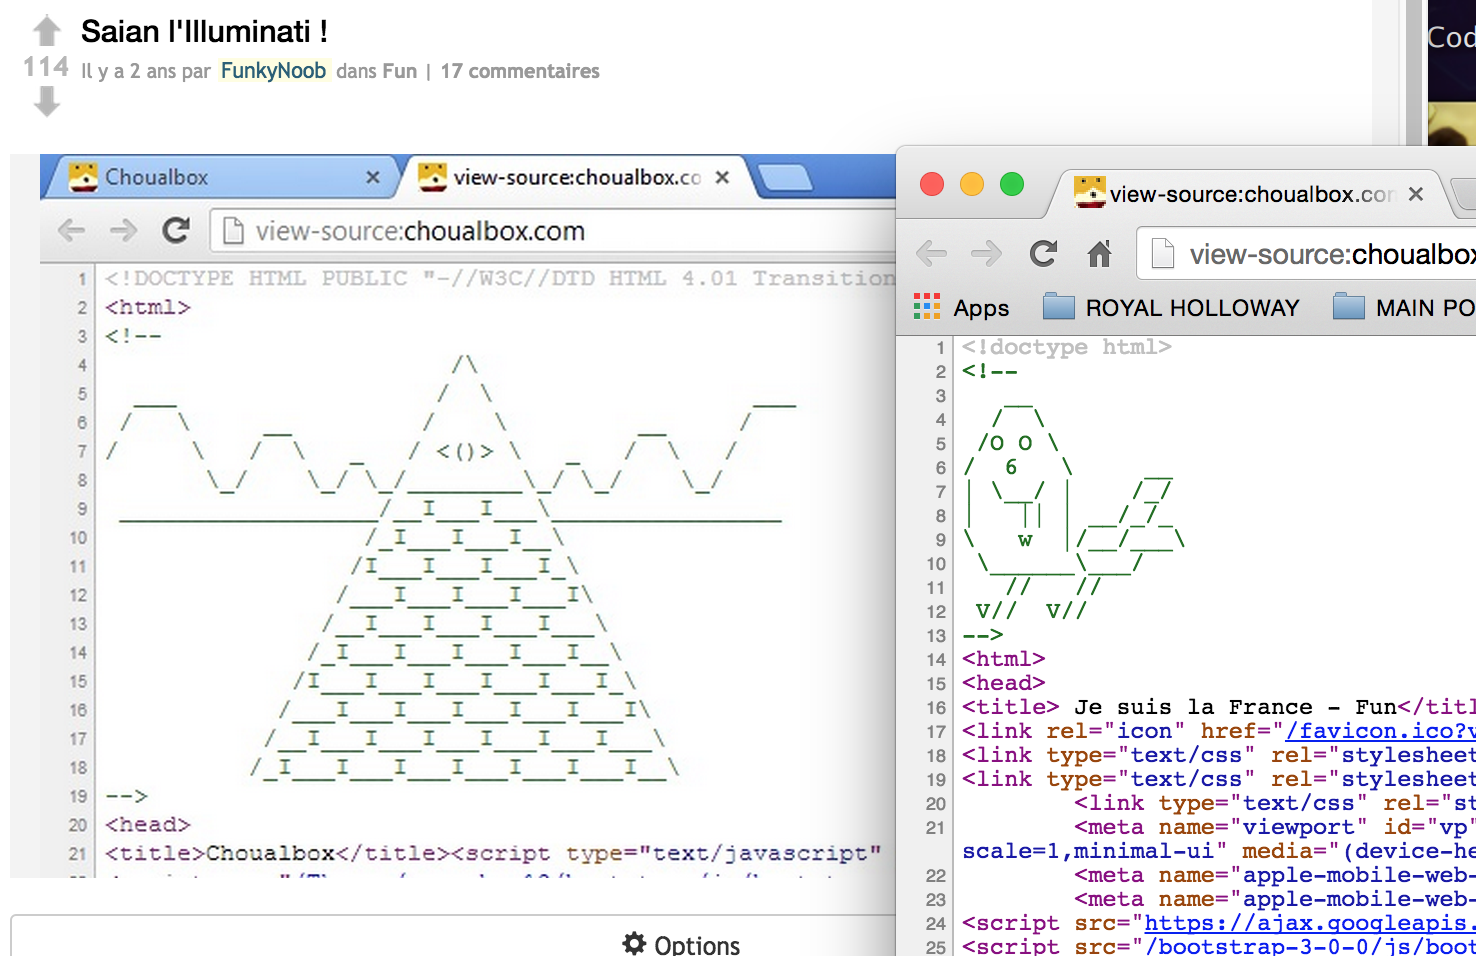Viewport: 1476px width, 956px height.
Task: View the 17 commentaires
Action: point(520,71)
